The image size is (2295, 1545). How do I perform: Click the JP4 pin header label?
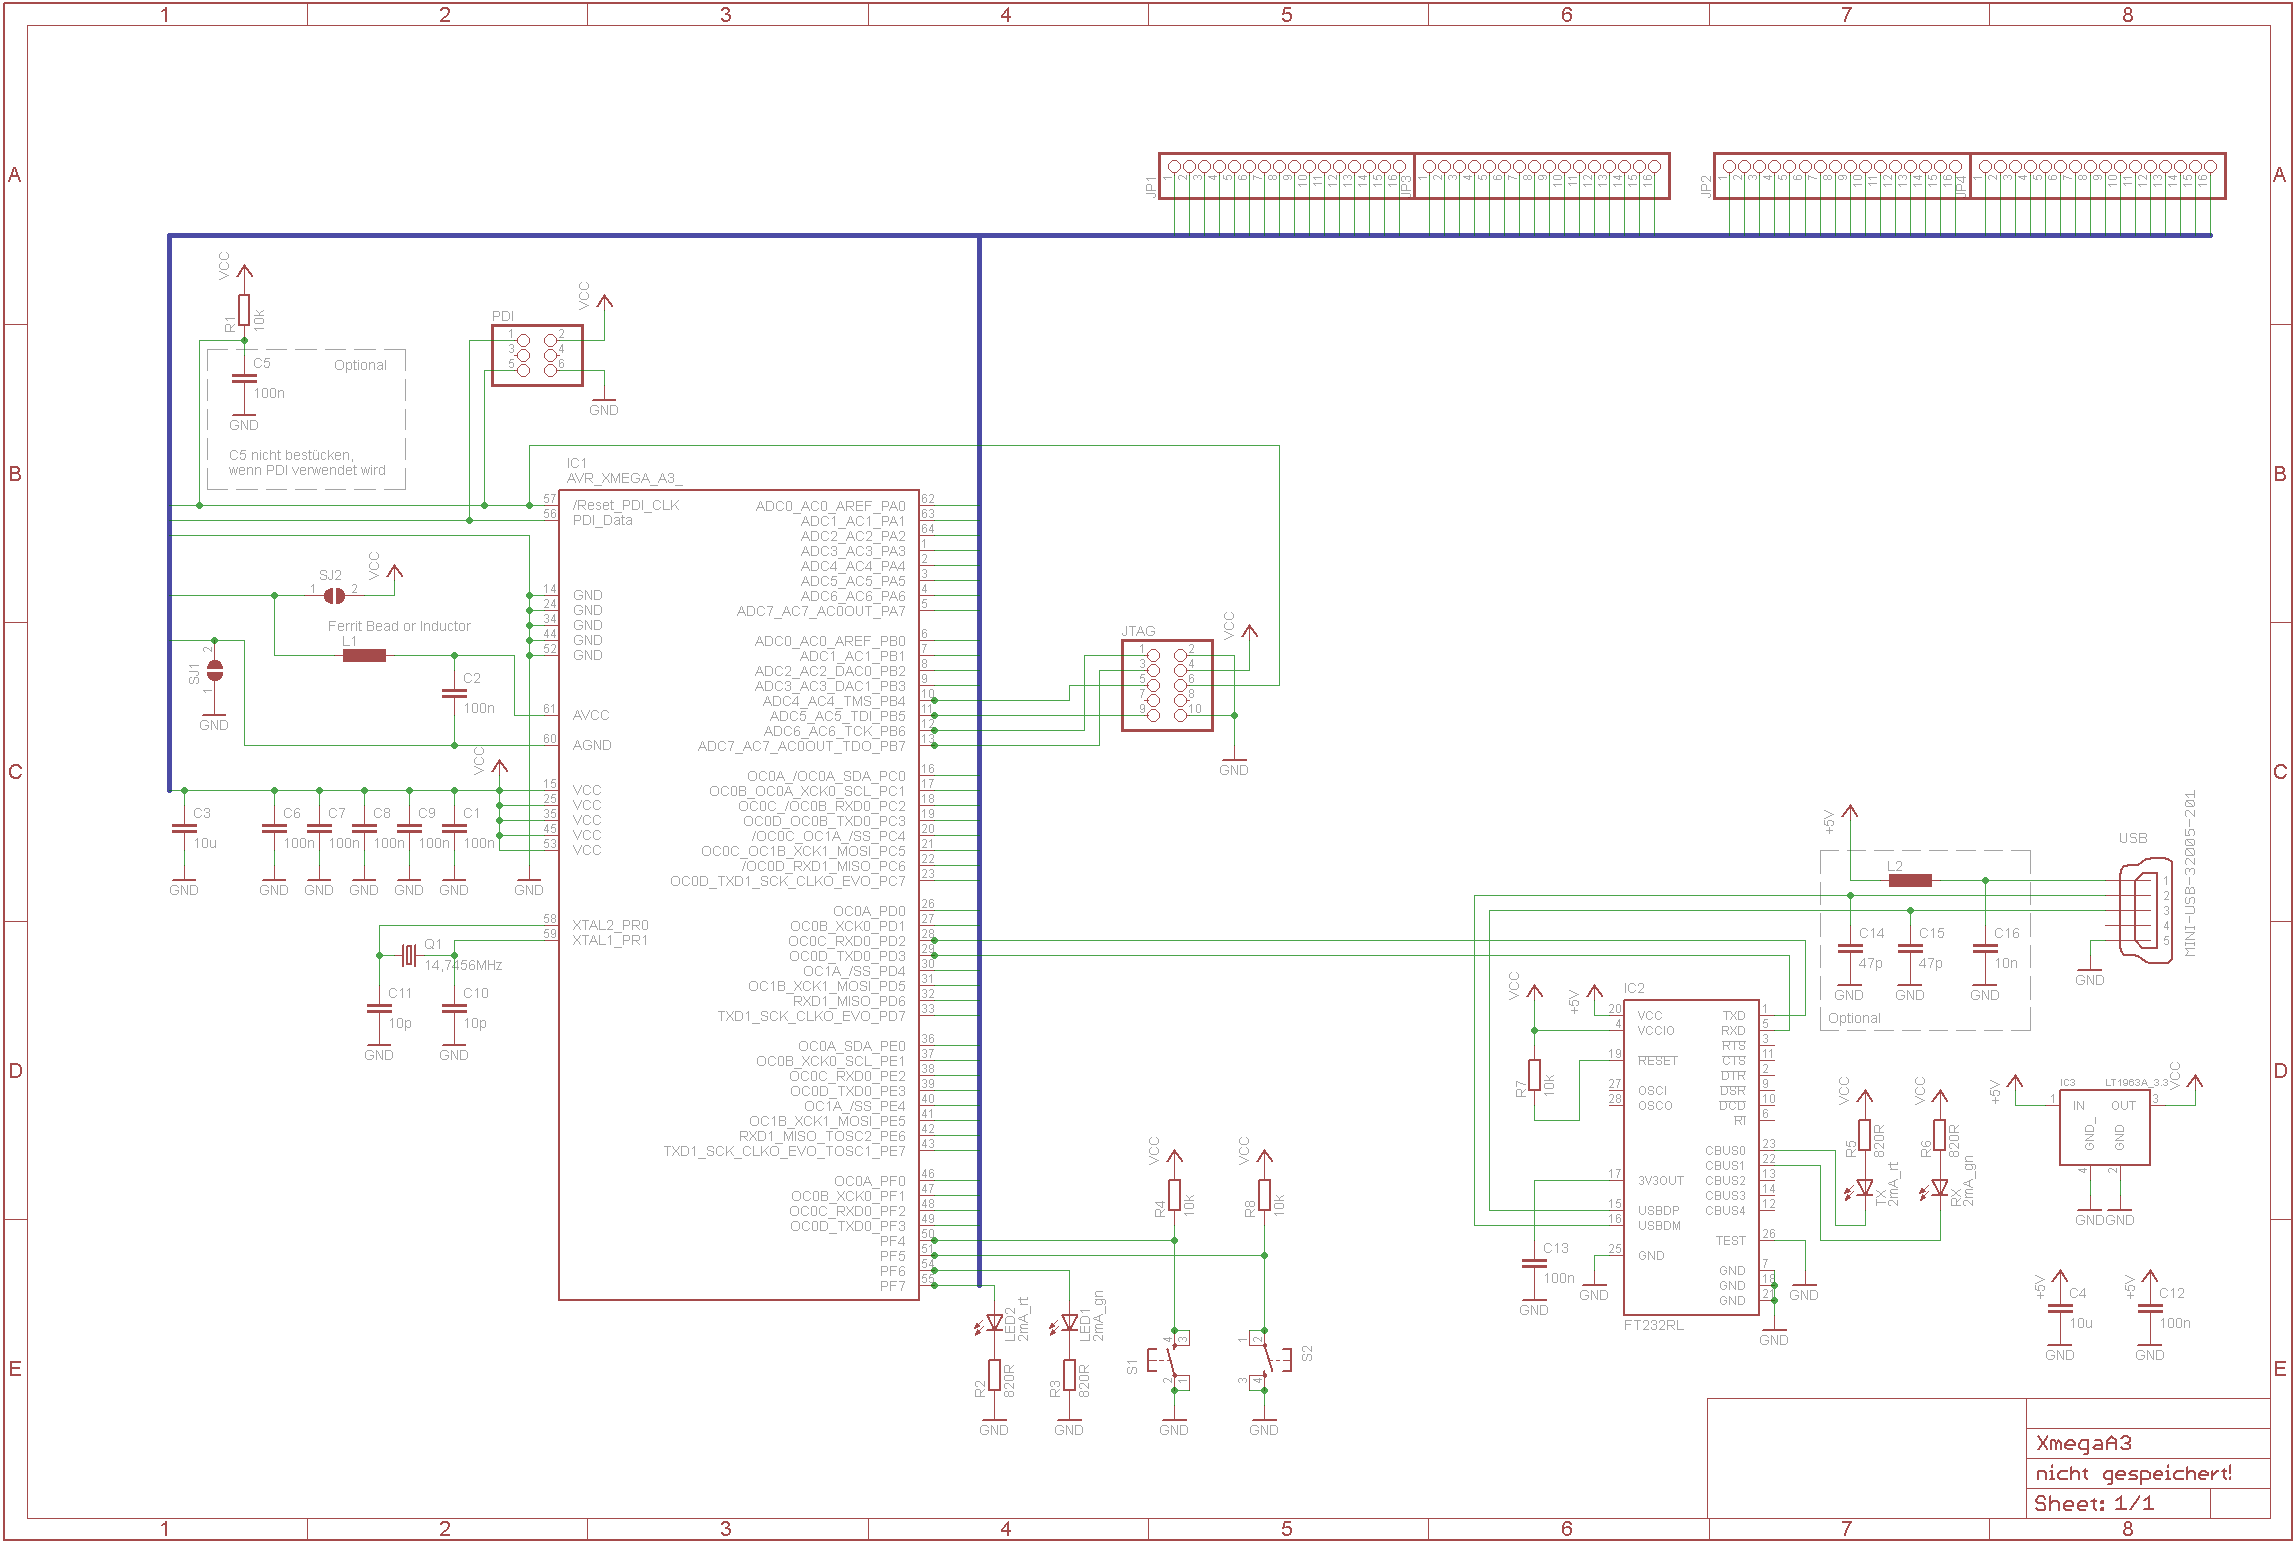[x=1961, y=186]
